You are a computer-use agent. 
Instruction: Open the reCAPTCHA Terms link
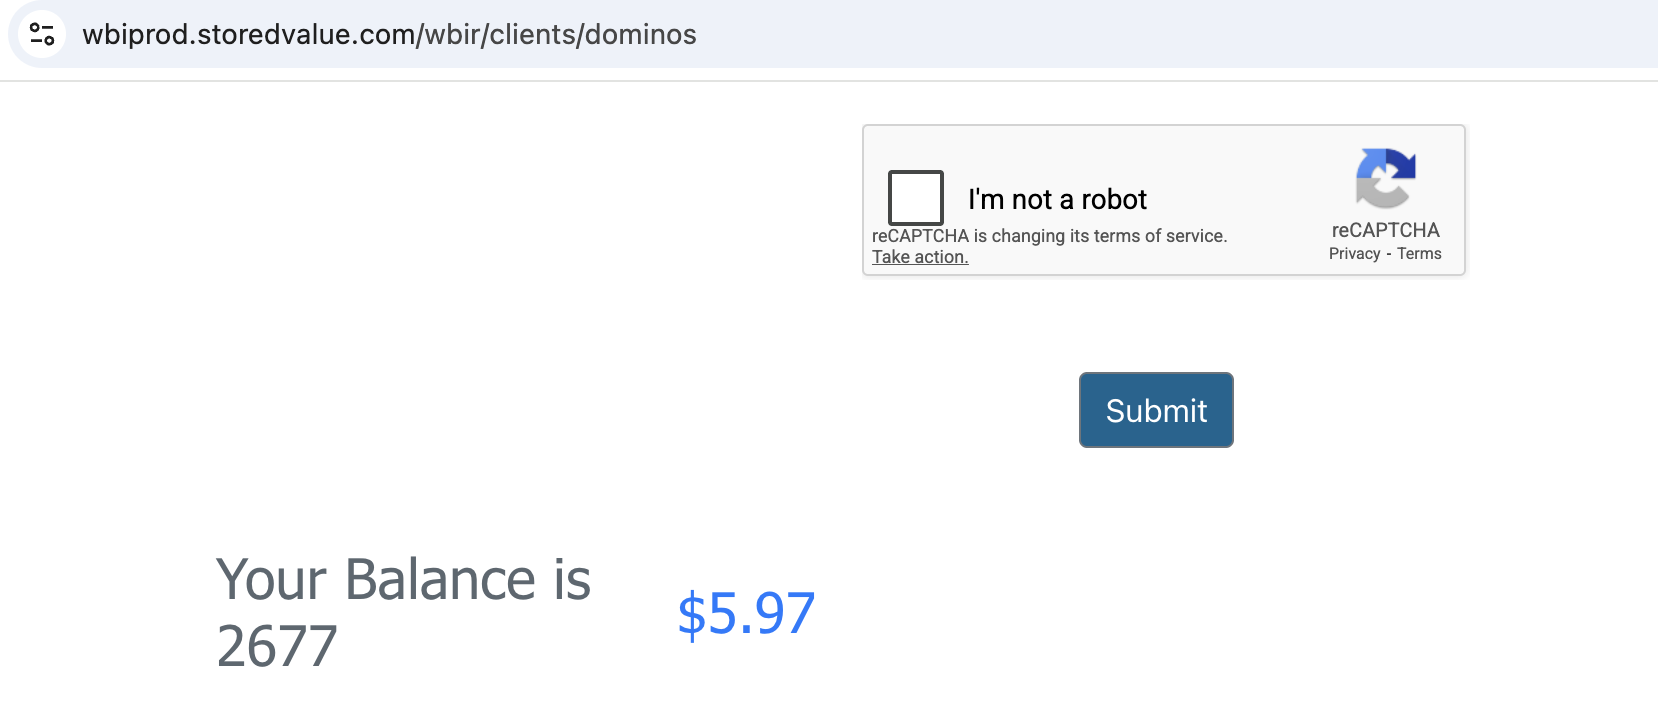1419,254
